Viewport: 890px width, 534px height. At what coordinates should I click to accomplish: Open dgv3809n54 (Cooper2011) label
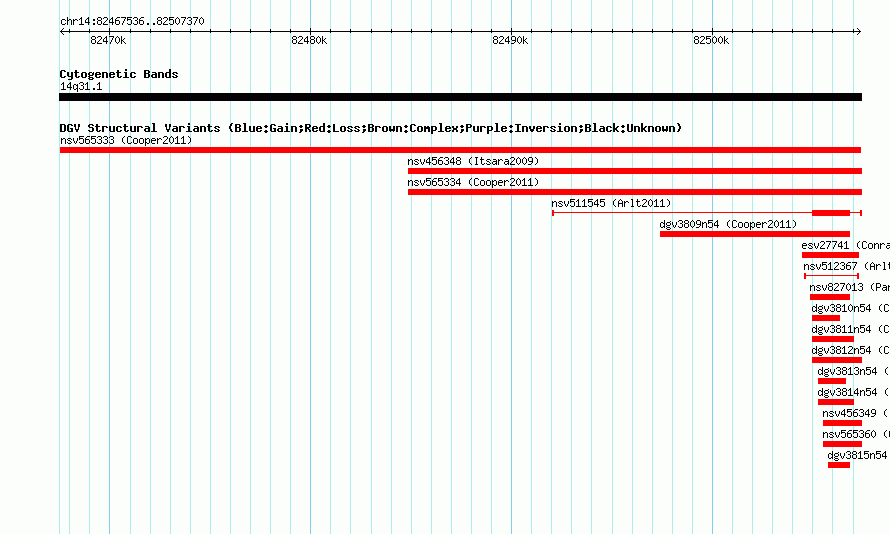728,224
